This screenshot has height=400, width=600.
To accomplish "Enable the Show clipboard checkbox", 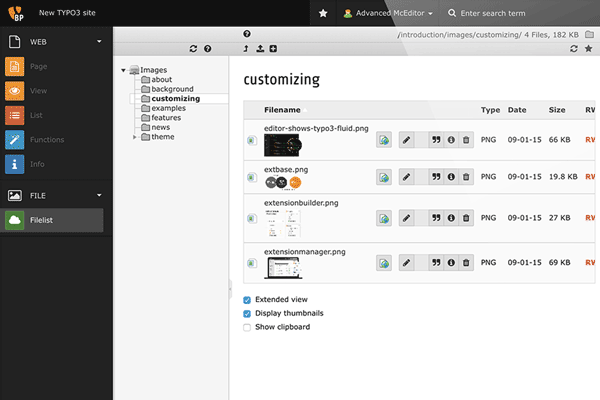I will click(248, 327).
